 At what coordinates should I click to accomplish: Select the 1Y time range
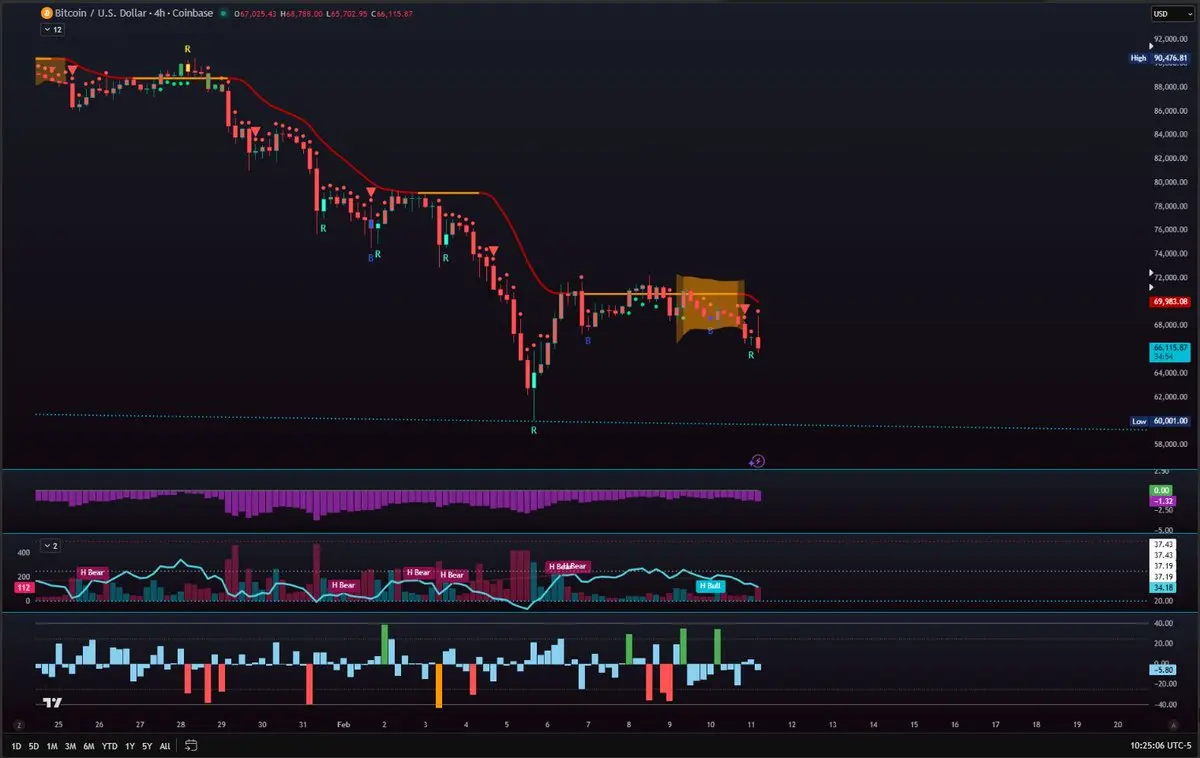(128, 745)
